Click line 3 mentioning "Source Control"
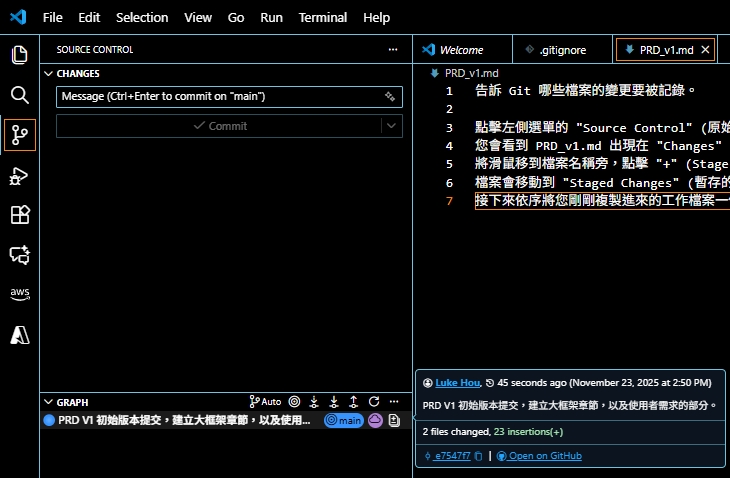The width and height of the screenshot is (730, 478). tap(602, 127)
